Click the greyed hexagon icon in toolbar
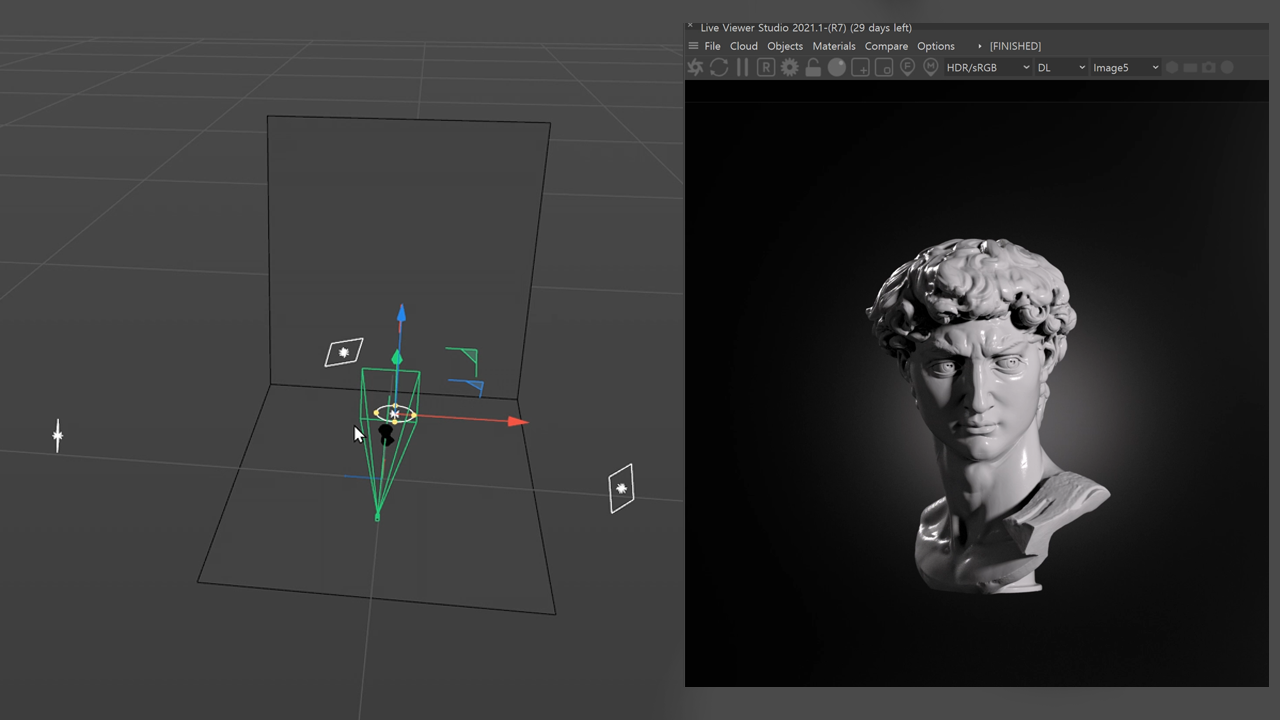This screenshot has width=1280, height=720. pyautogui.click(x=1172, y=67)
